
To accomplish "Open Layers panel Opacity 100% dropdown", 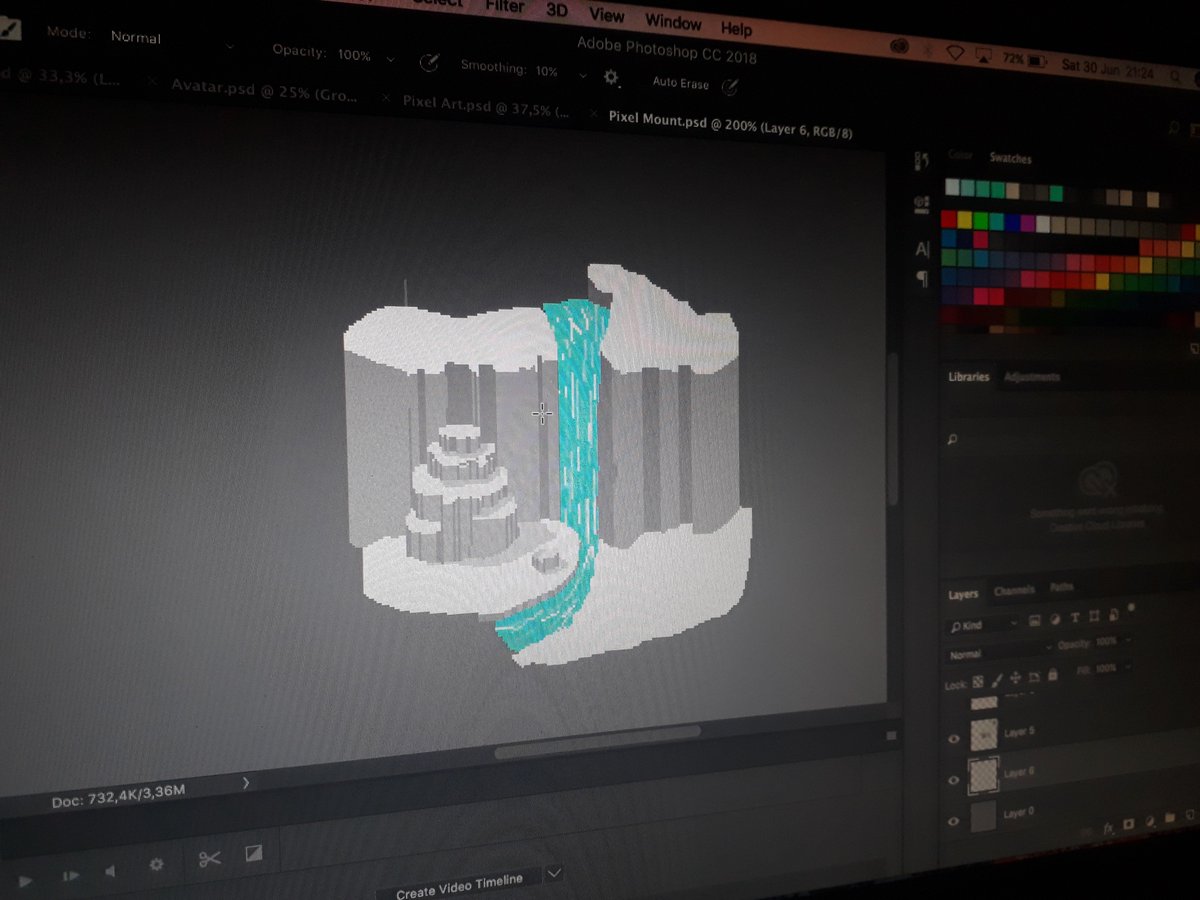I will (1127, 640).
